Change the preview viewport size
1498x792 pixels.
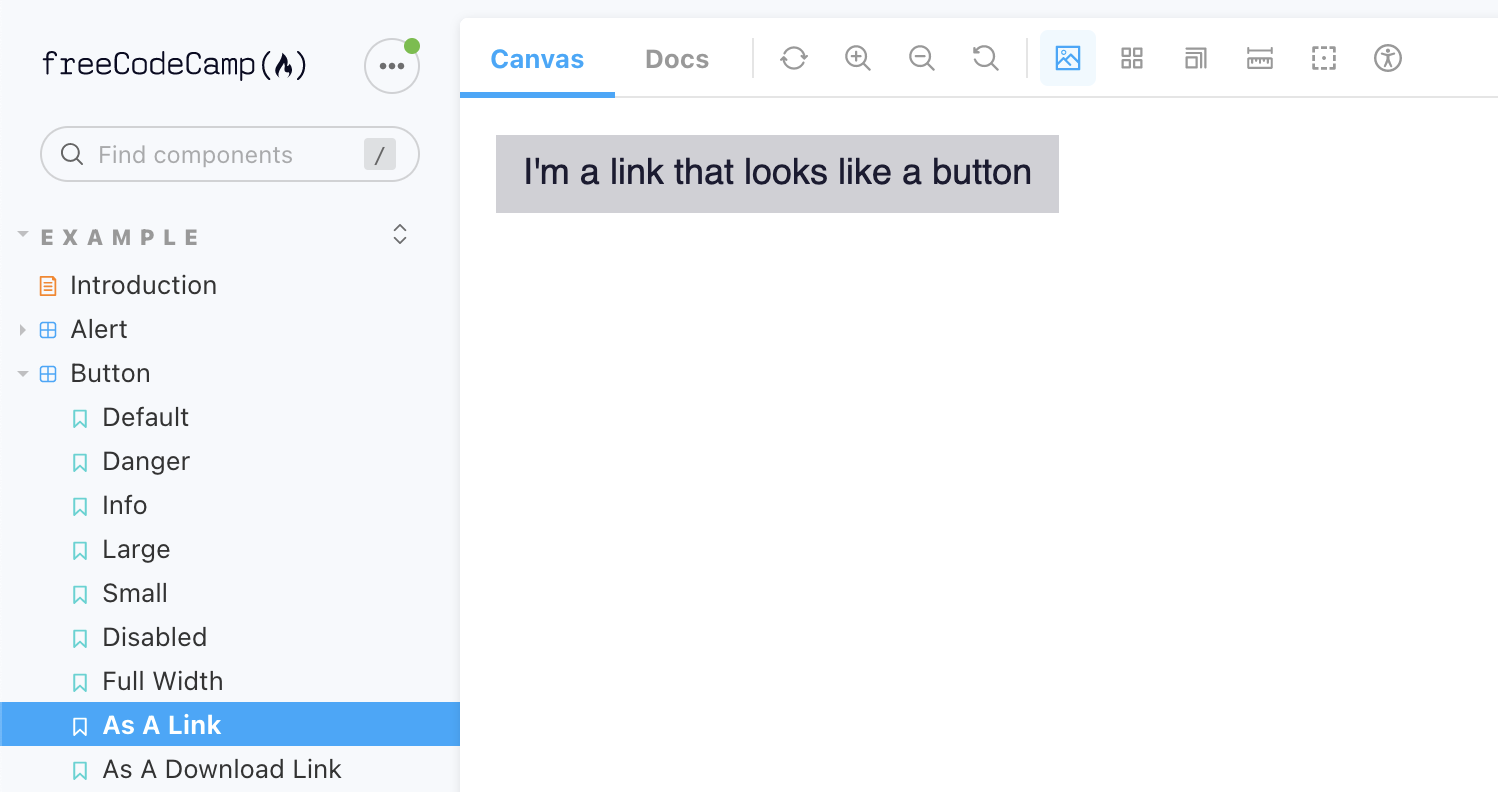(1195, 58)
